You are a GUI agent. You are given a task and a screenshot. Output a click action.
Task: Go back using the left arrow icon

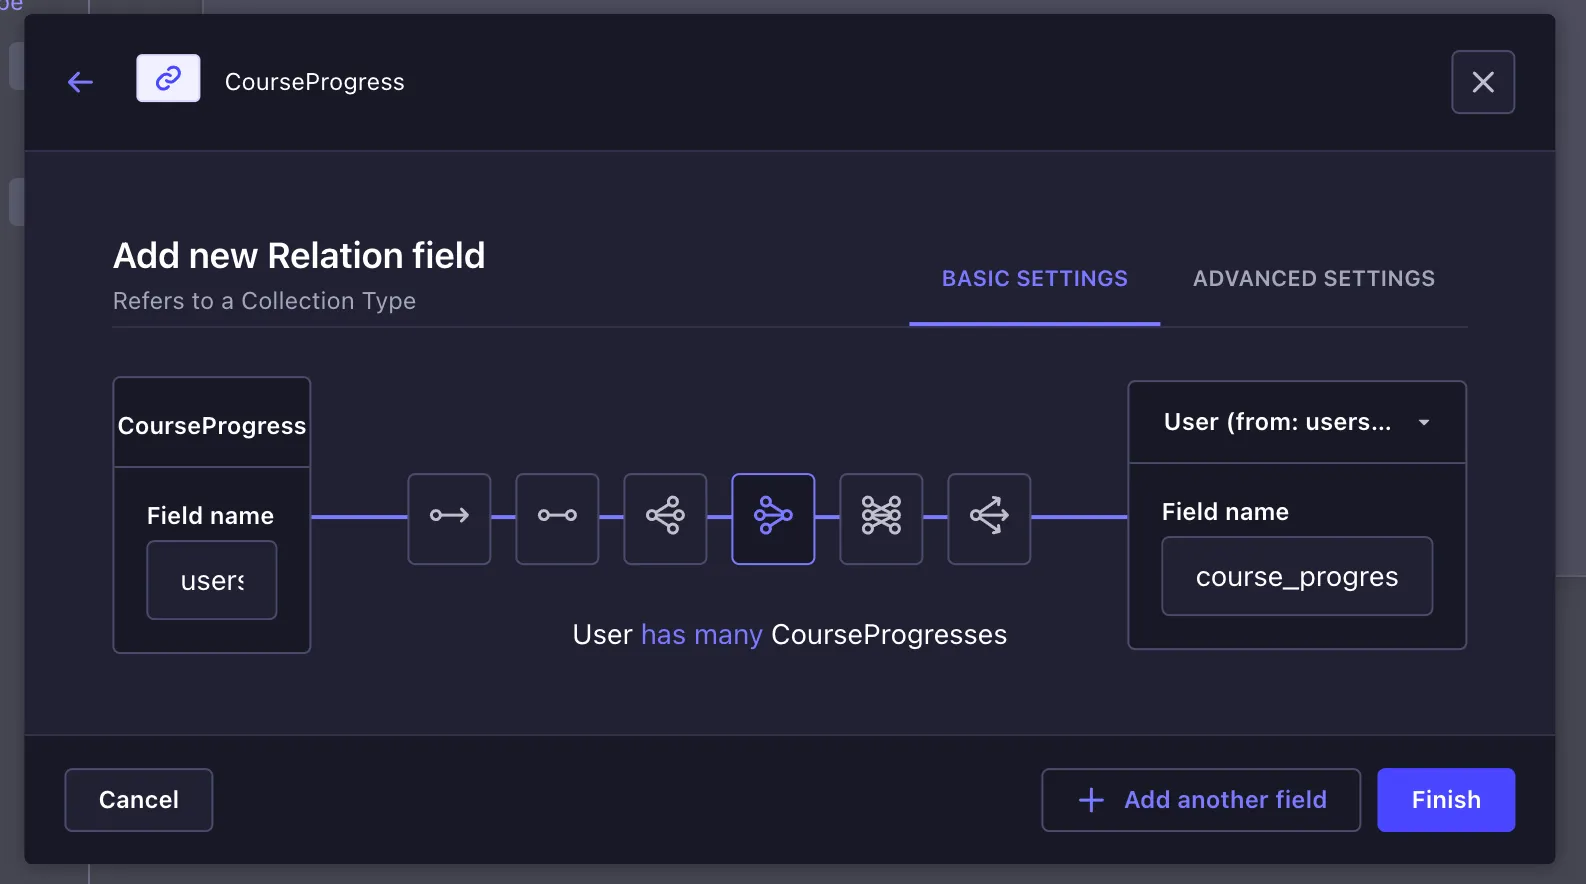click(x=80, y=82)
